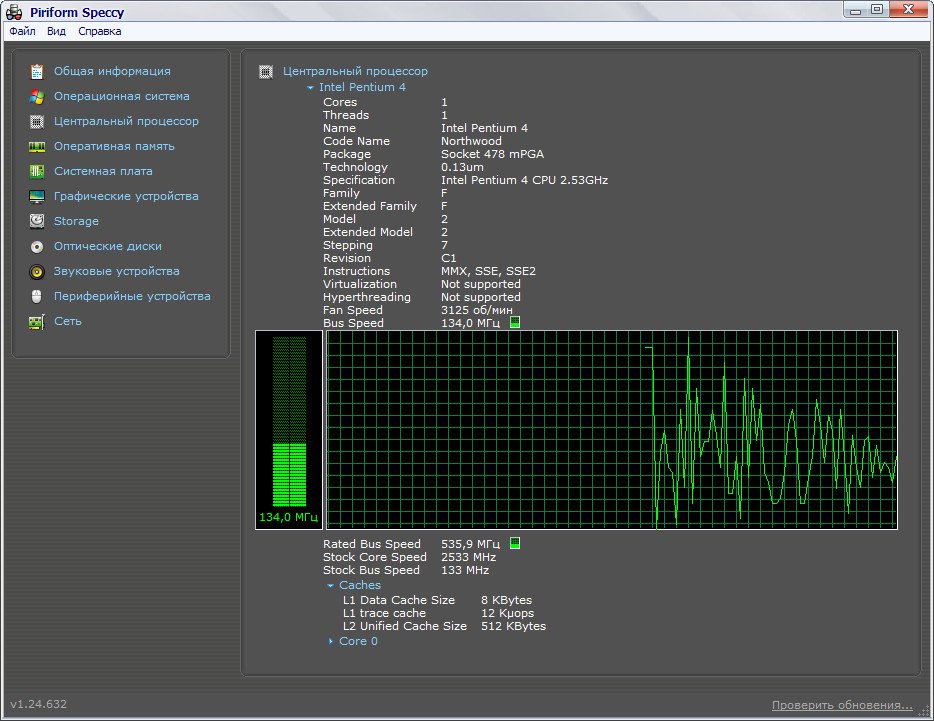
Task: Click the L1 Data Cache Size value 8 KBytes
Action: click(507, 600)
